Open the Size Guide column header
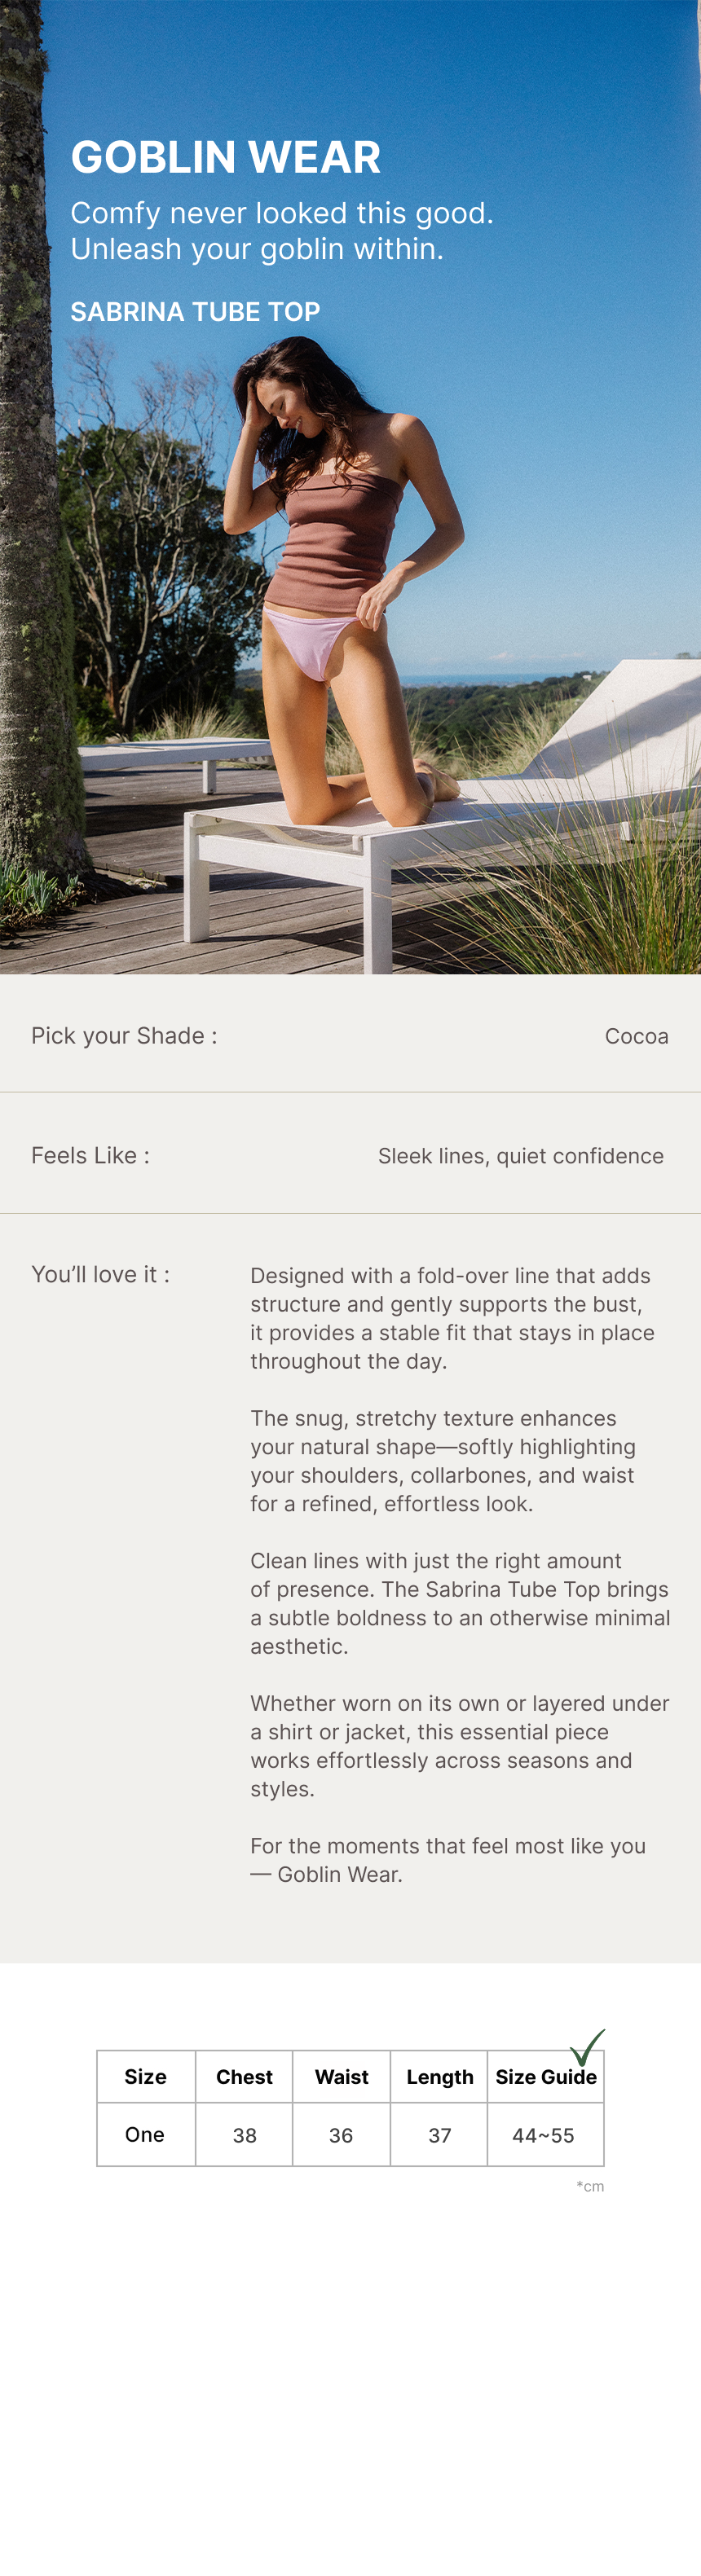 [x=546, y=2077]
